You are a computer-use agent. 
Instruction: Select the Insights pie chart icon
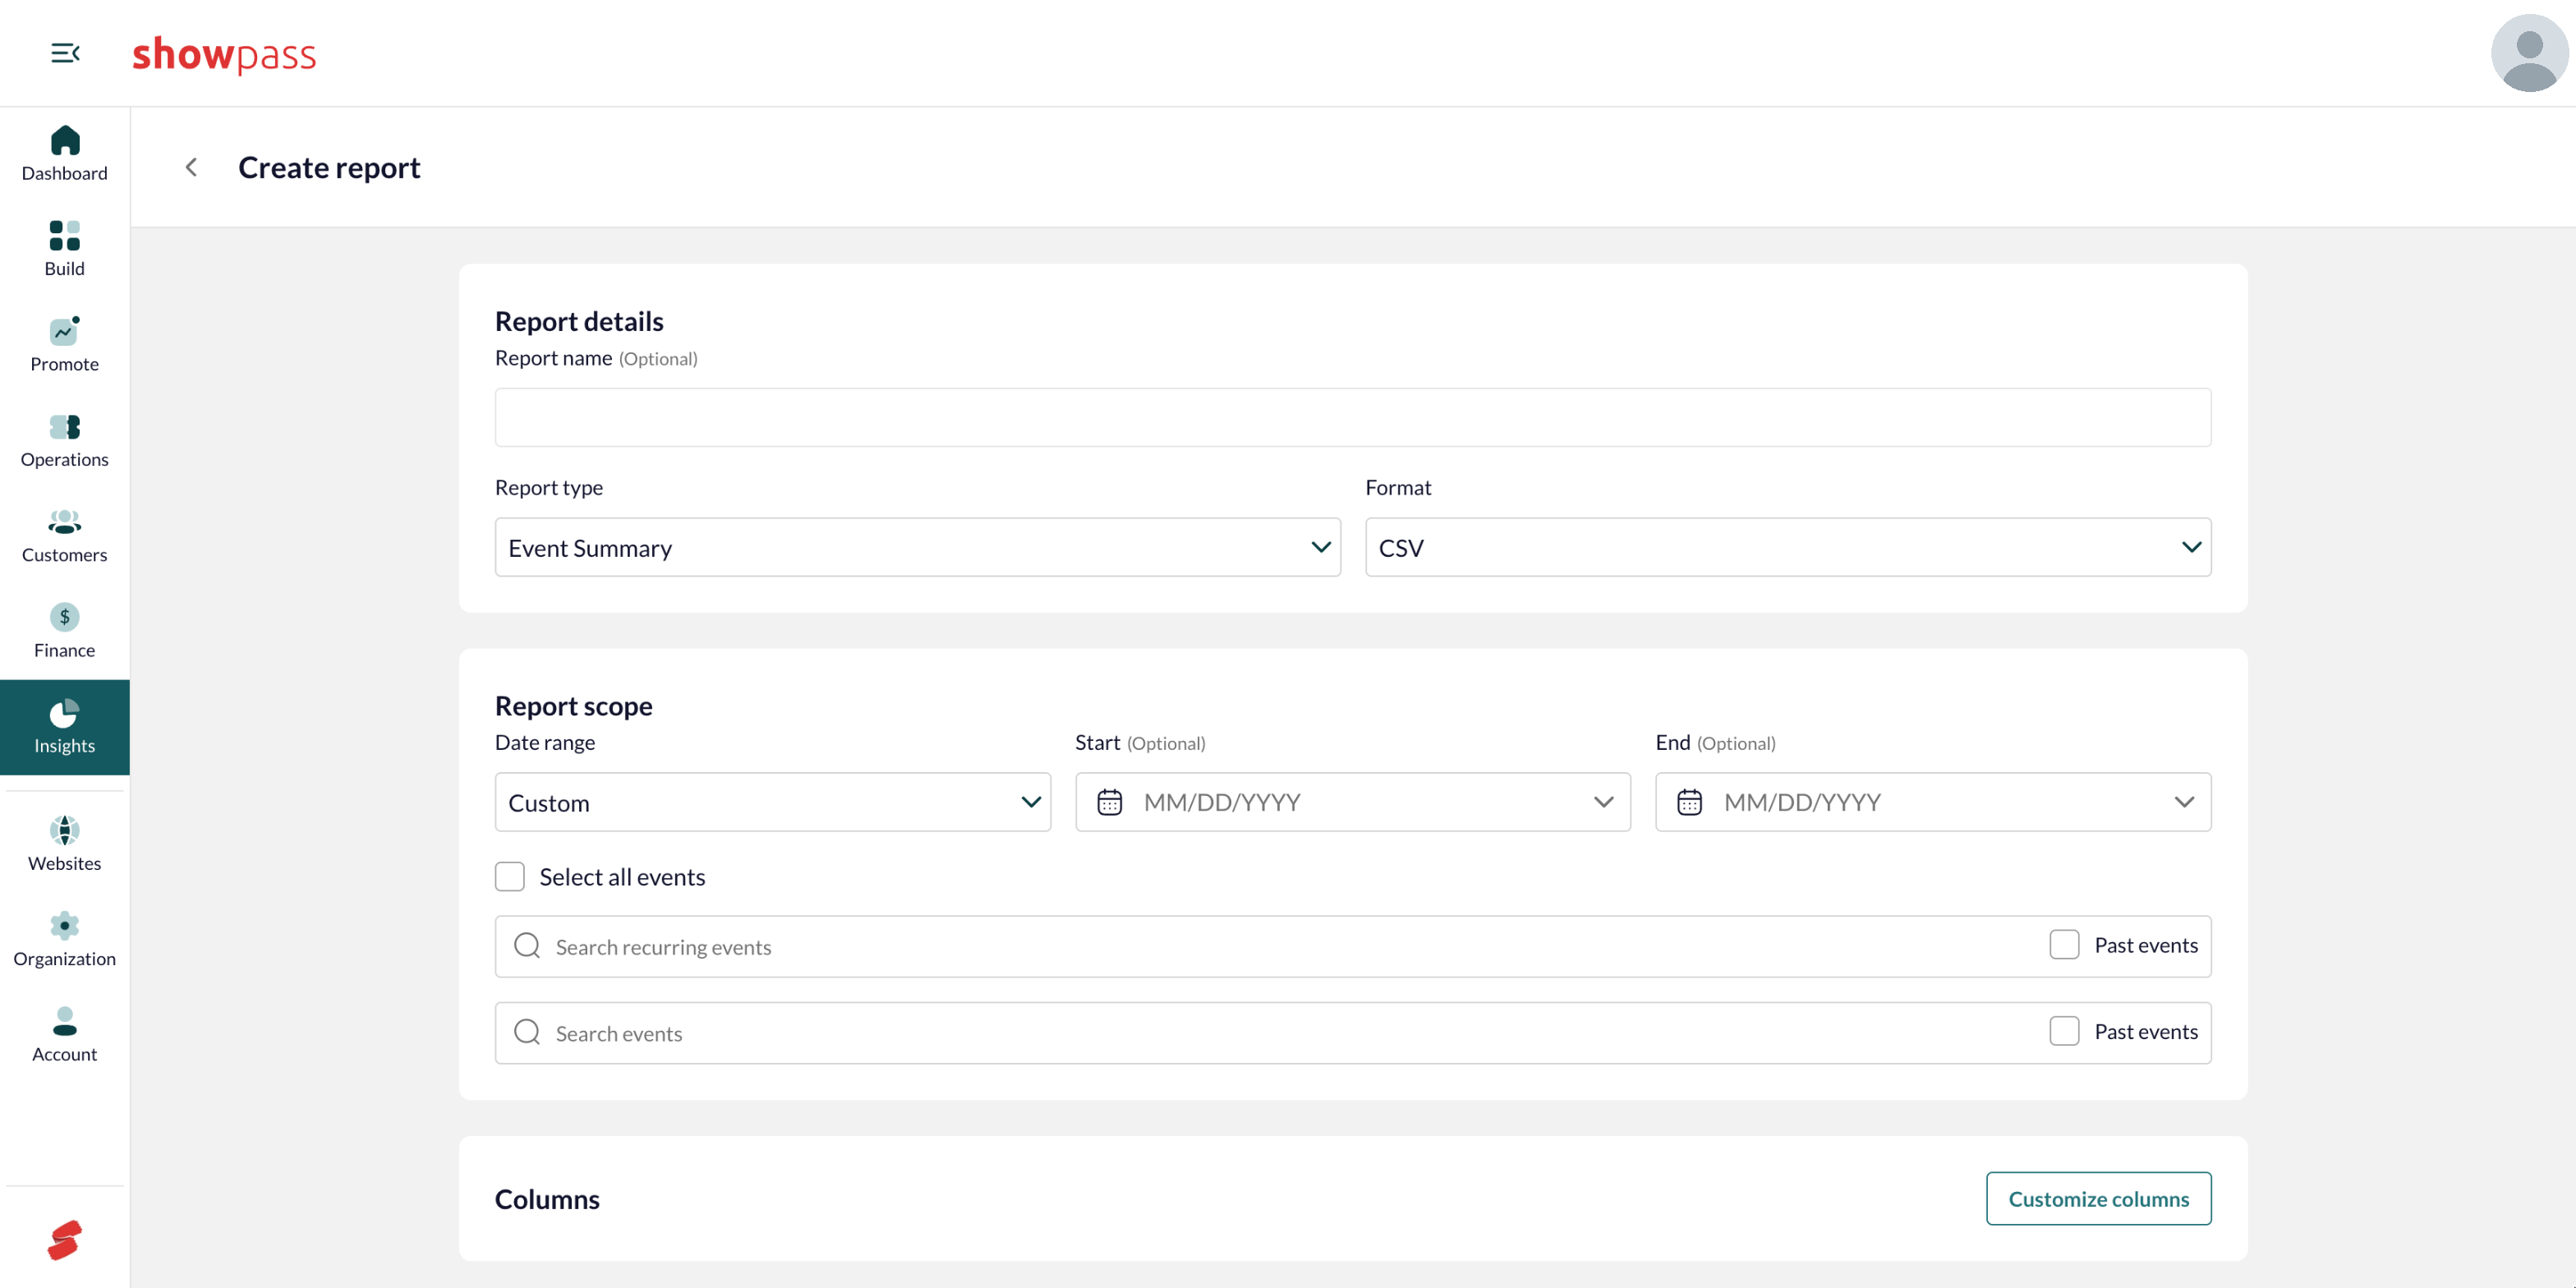point(65,713)
